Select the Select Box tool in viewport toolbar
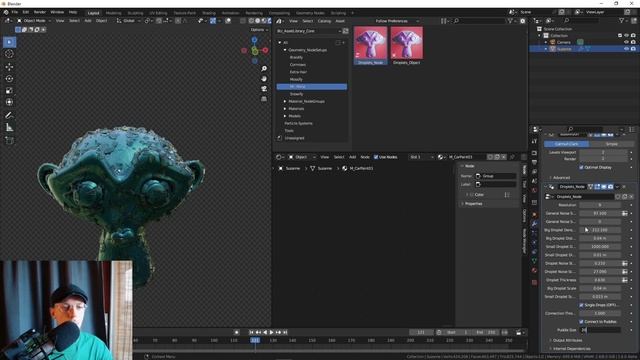The width and height of the screenshot is (640, 360). [x=9, y=42]
